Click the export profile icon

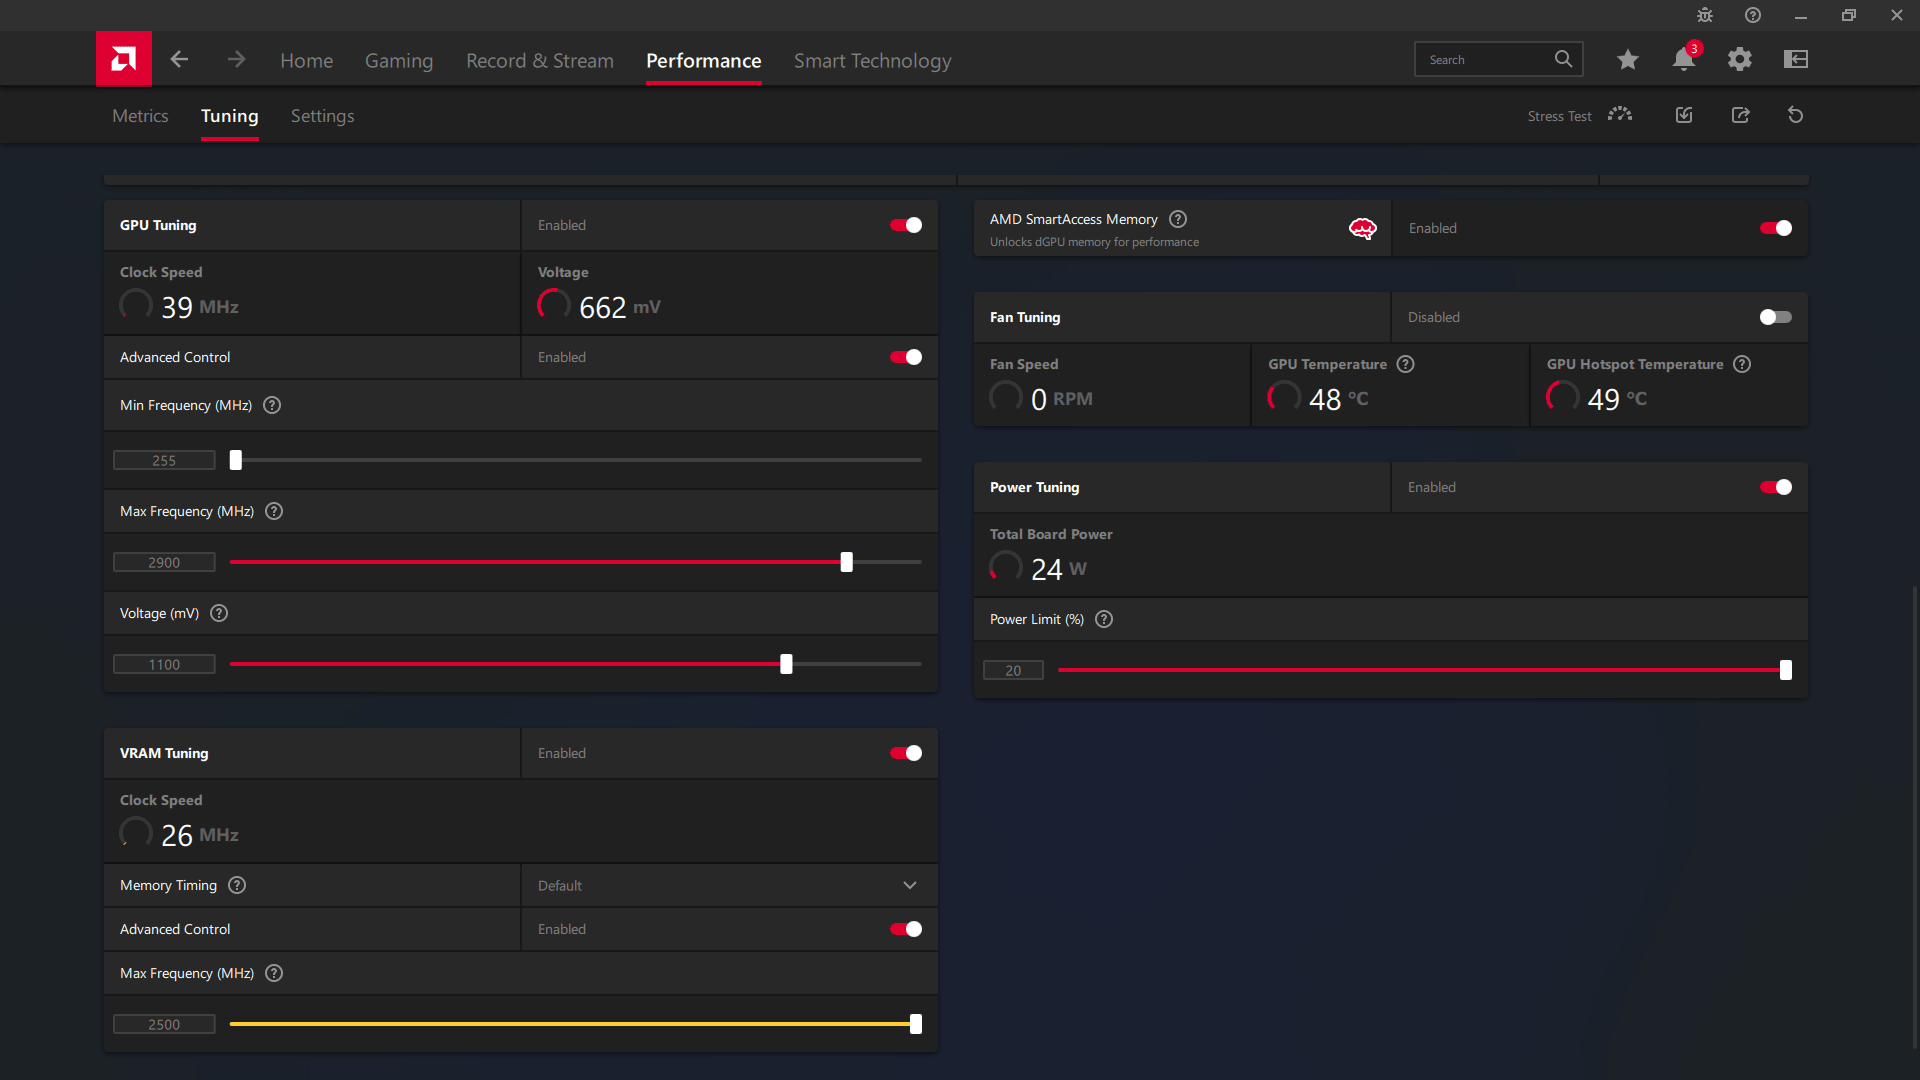point(1741,115)
